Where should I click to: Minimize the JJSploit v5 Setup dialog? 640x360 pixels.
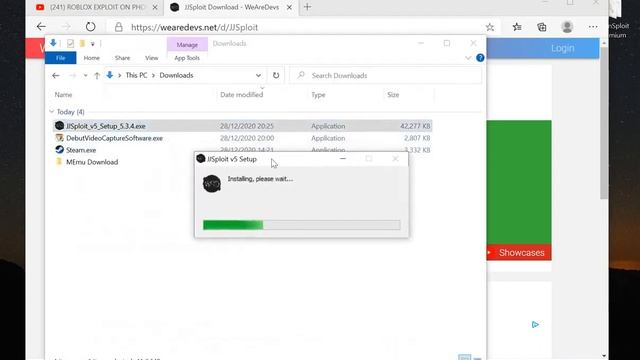click(x=343, y=159)
